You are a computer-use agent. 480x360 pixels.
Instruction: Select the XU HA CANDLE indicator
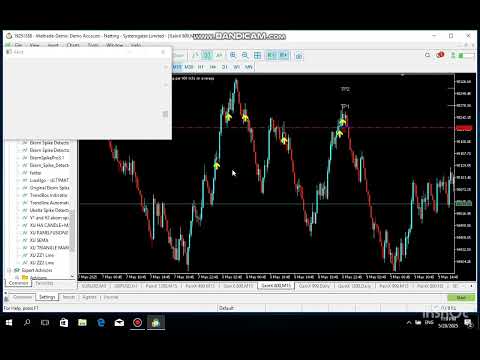tap(49, 225)
